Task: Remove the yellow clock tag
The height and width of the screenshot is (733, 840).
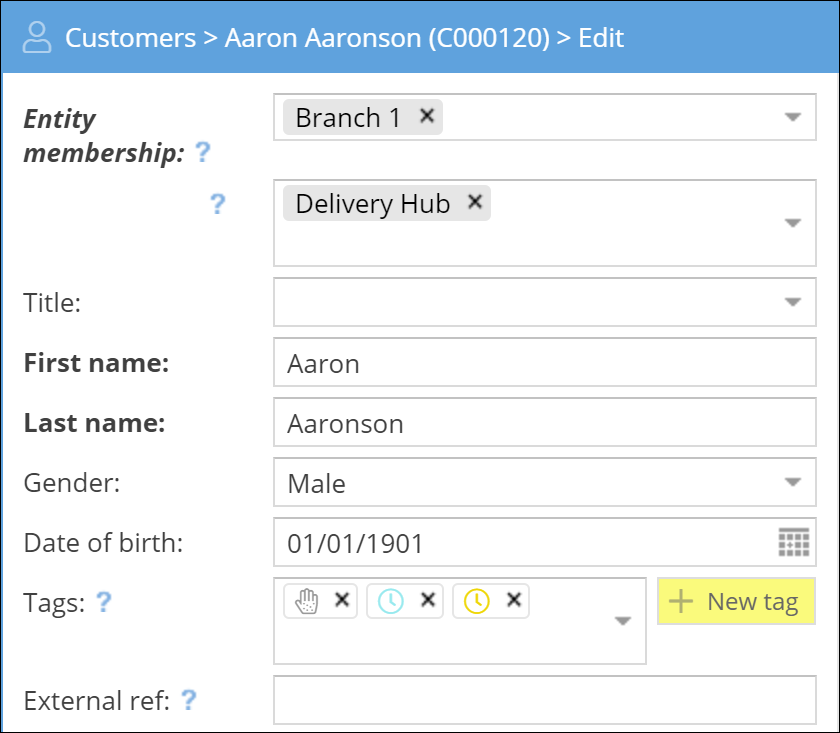Action: 514,600
